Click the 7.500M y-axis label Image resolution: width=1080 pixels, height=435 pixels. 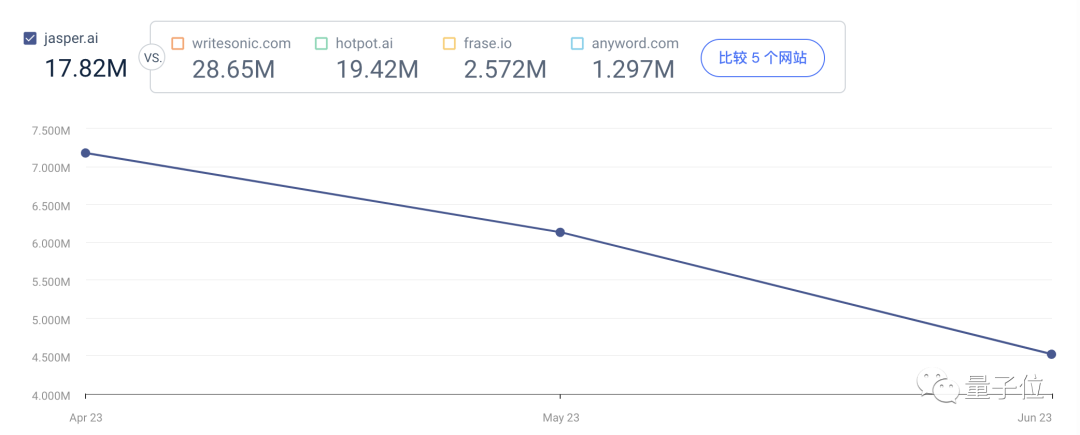tap(50, 130)
